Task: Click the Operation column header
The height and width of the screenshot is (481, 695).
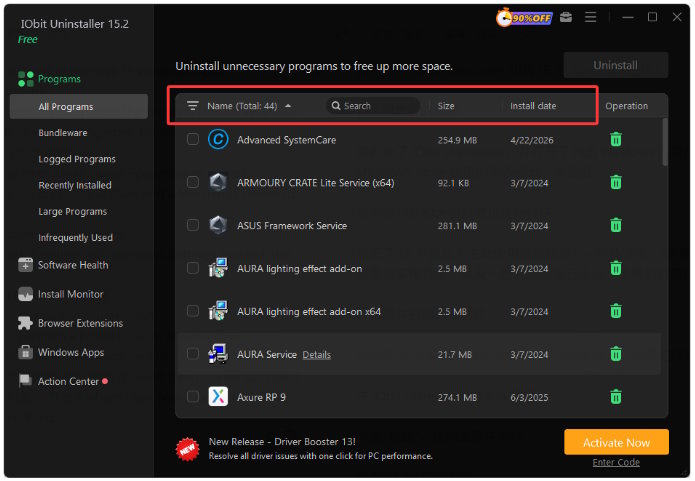Action: (626, 106)
